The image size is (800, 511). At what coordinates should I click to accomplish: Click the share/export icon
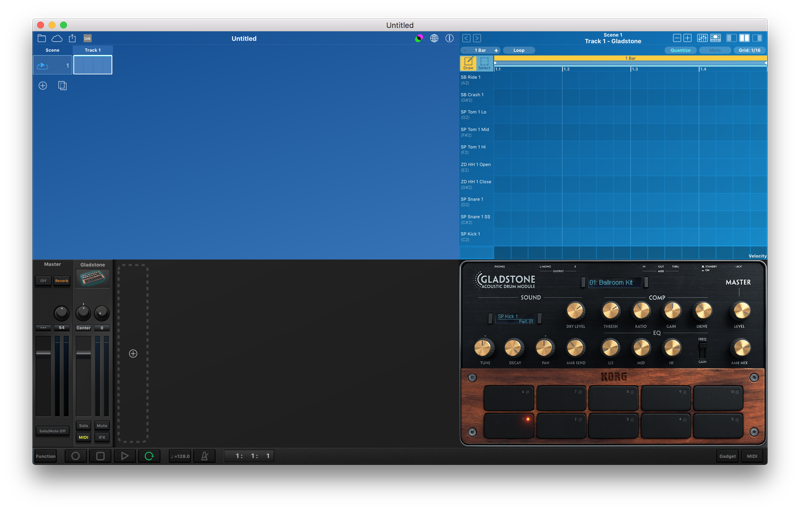point(72,38)
